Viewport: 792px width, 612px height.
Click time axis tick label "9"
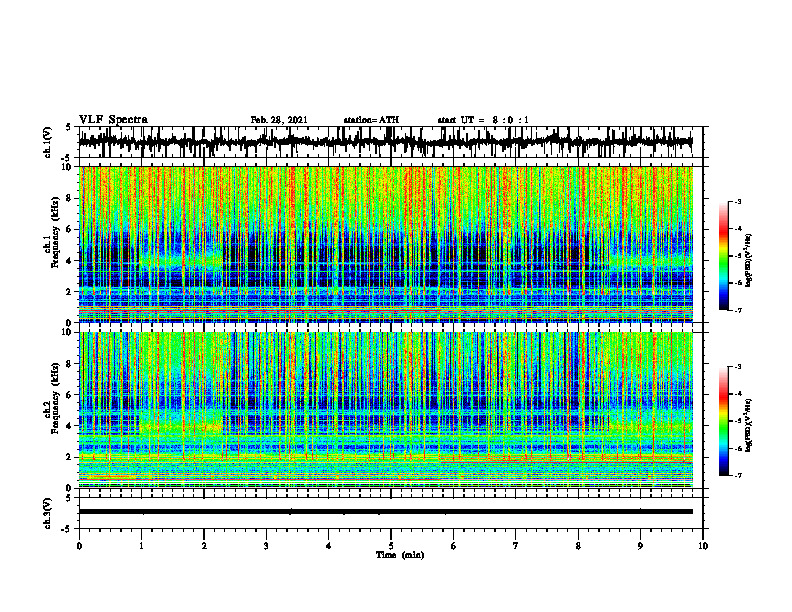tap(640, 546)
